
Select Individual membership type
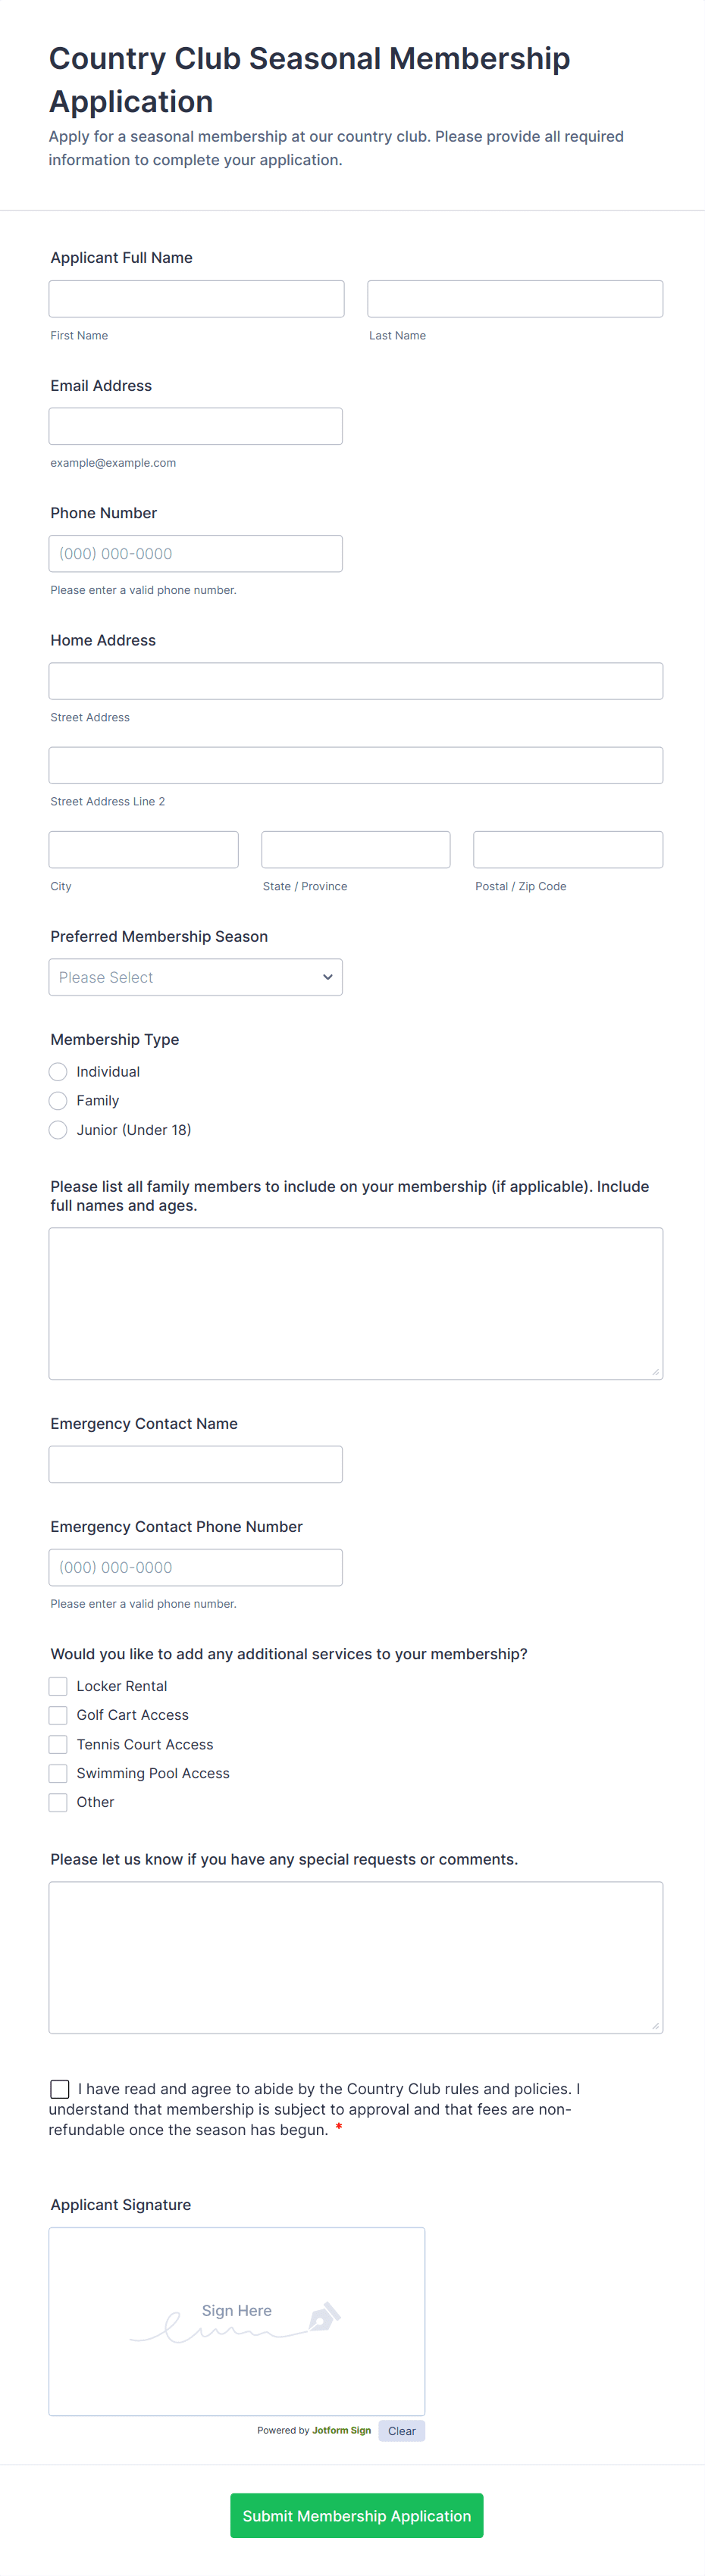58,1071
